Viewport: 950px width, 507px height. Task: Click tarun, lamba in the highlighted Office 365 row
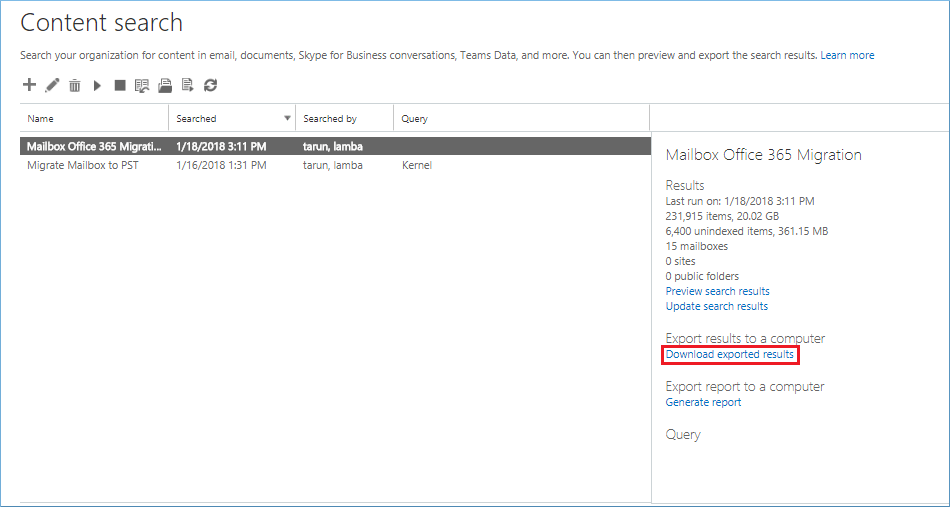point(333,147)
